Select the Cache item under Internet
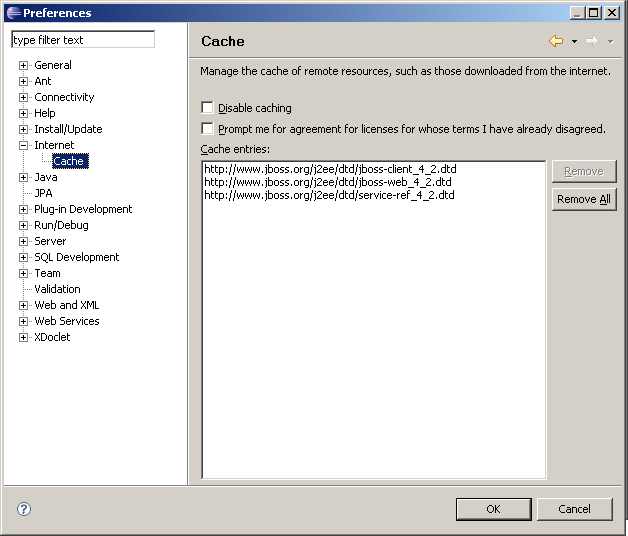The width and height of the screenshot is (628, 536). (69, 161)
